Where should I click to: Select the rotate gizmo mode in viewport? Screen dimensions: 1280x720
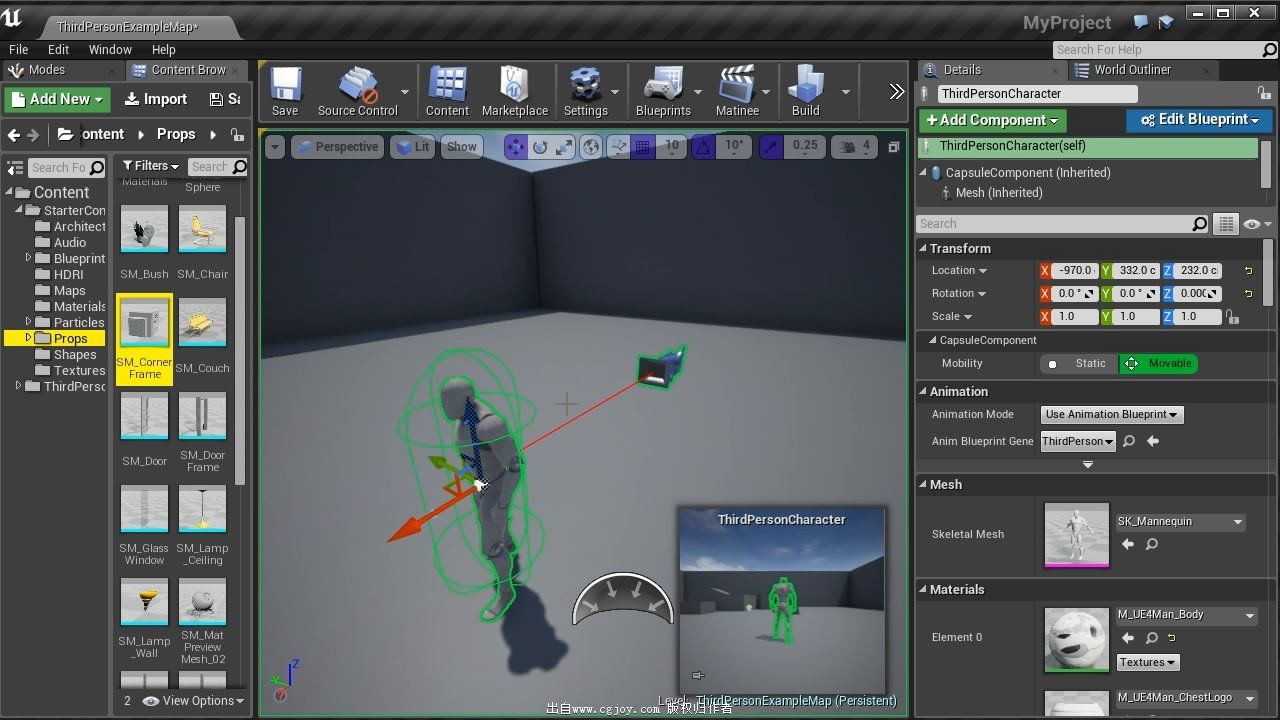coord(540,147)
